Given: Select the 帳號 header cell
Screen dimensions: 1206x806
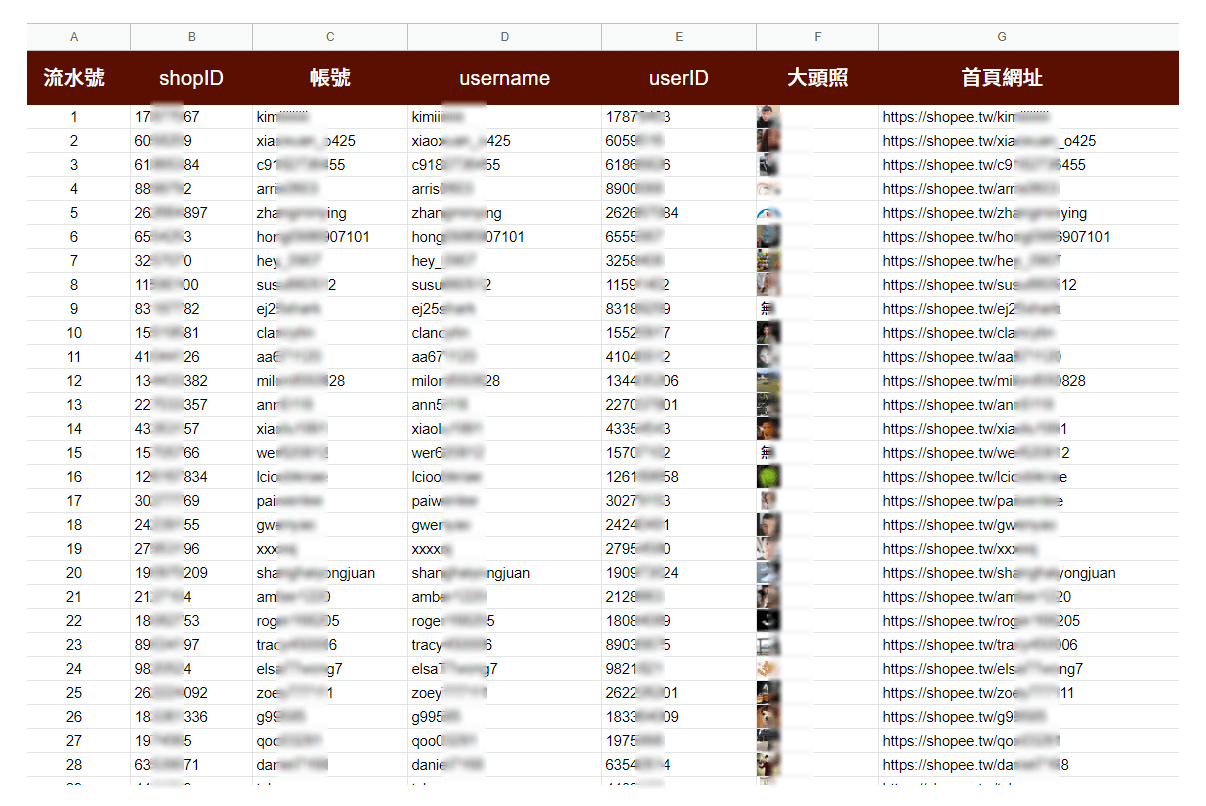Looking at the screenshot, I should (330, 78).
